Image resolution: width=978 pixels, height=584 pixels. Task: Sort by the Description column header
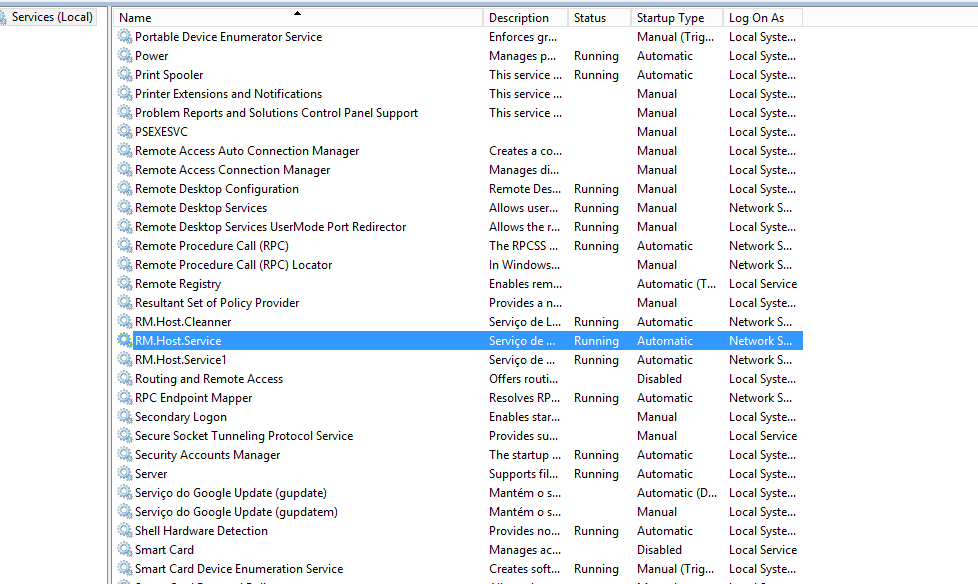525,17
